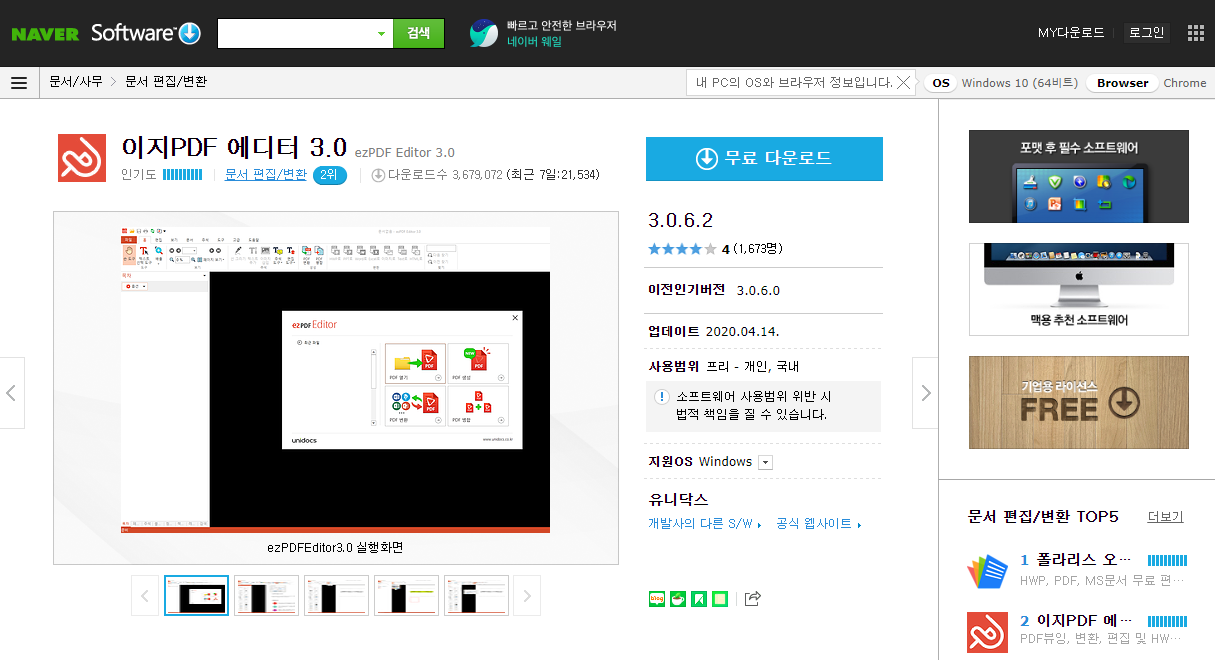Open 문서 편집/변환 category link under title
Image resolution: width=1215 pixels, height=660 pixels.
pyautogui.click(x=266, y=175)
